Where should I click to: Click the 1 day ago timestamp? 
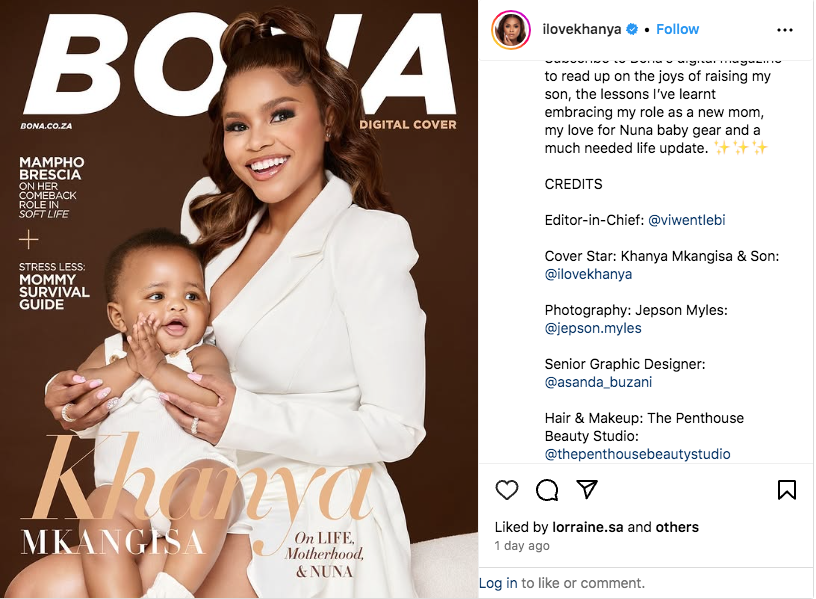click(x=522, y=546)
